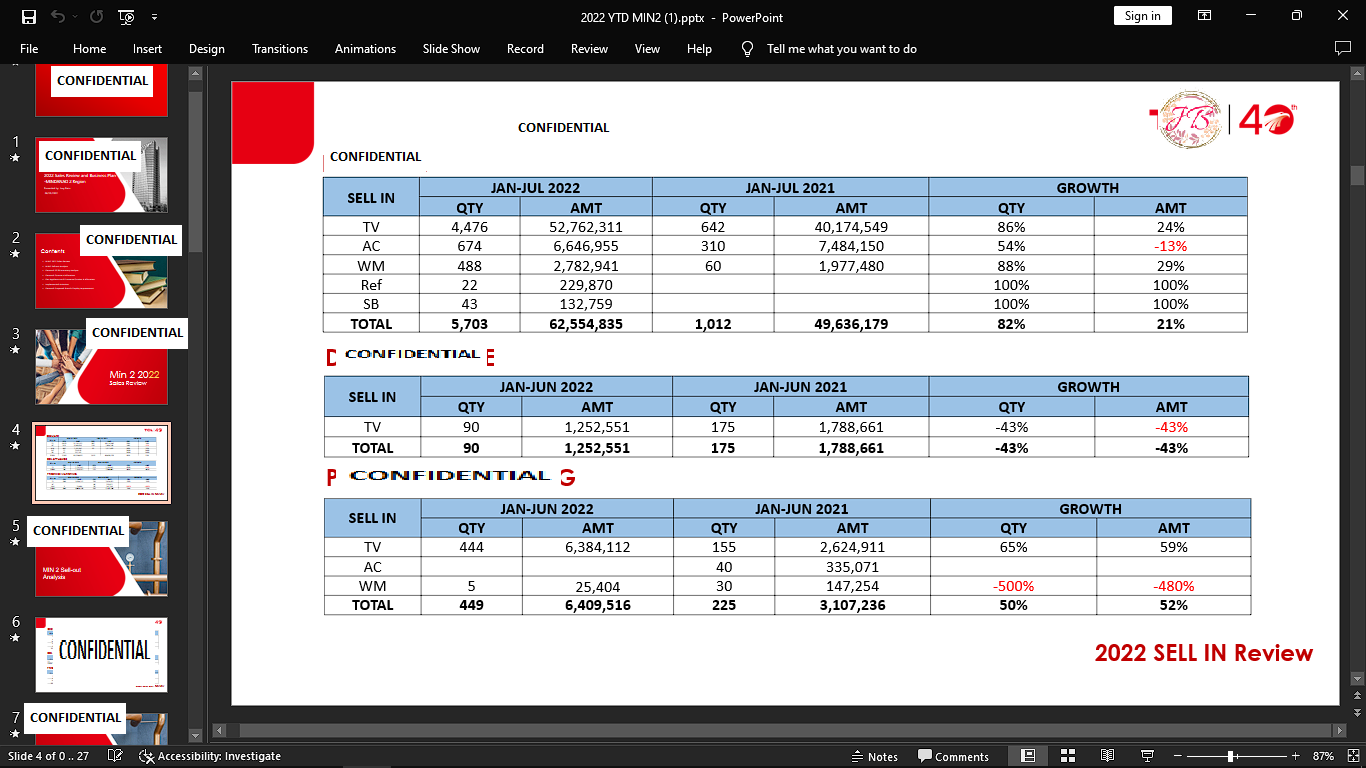Switch to Normal view
The height and width of the screenshot is (768, 1366).
click(1027, 756)
